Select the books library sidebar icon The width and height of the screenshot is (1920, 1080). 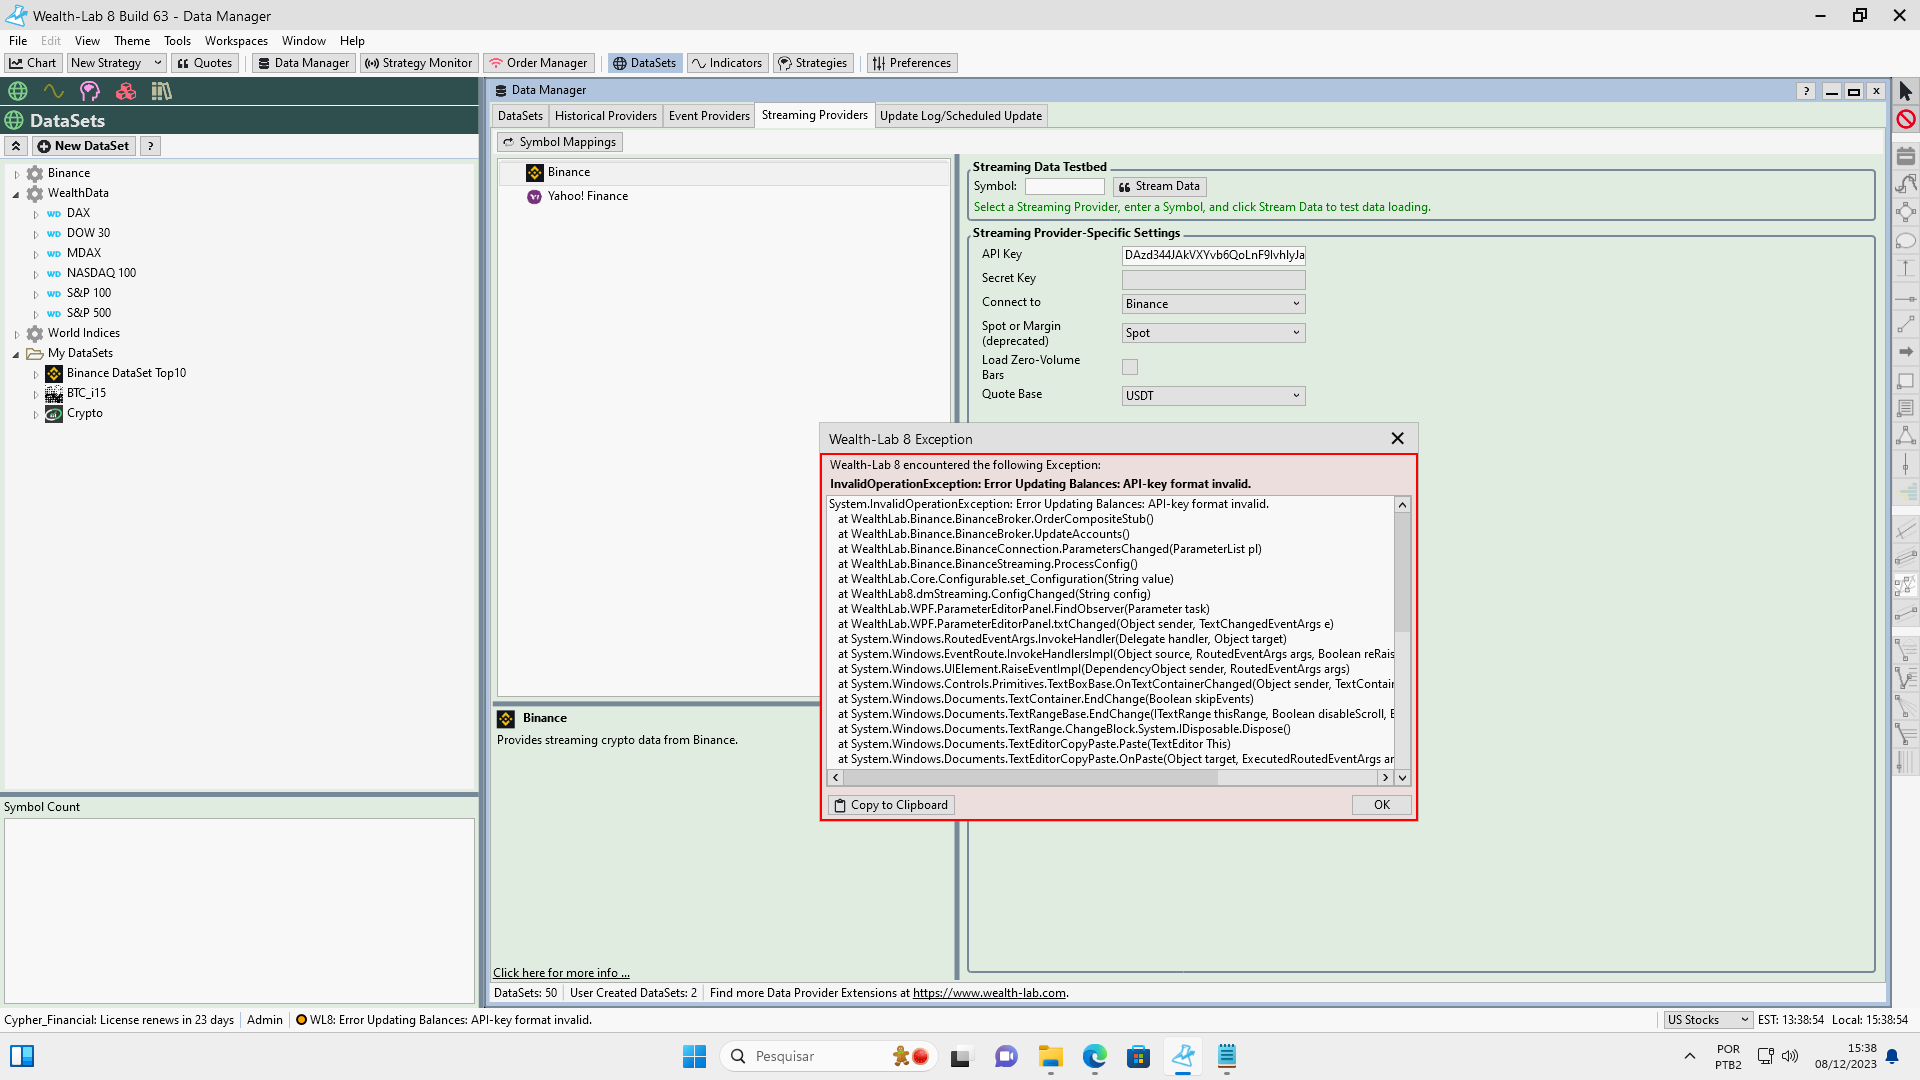(161, 91)
